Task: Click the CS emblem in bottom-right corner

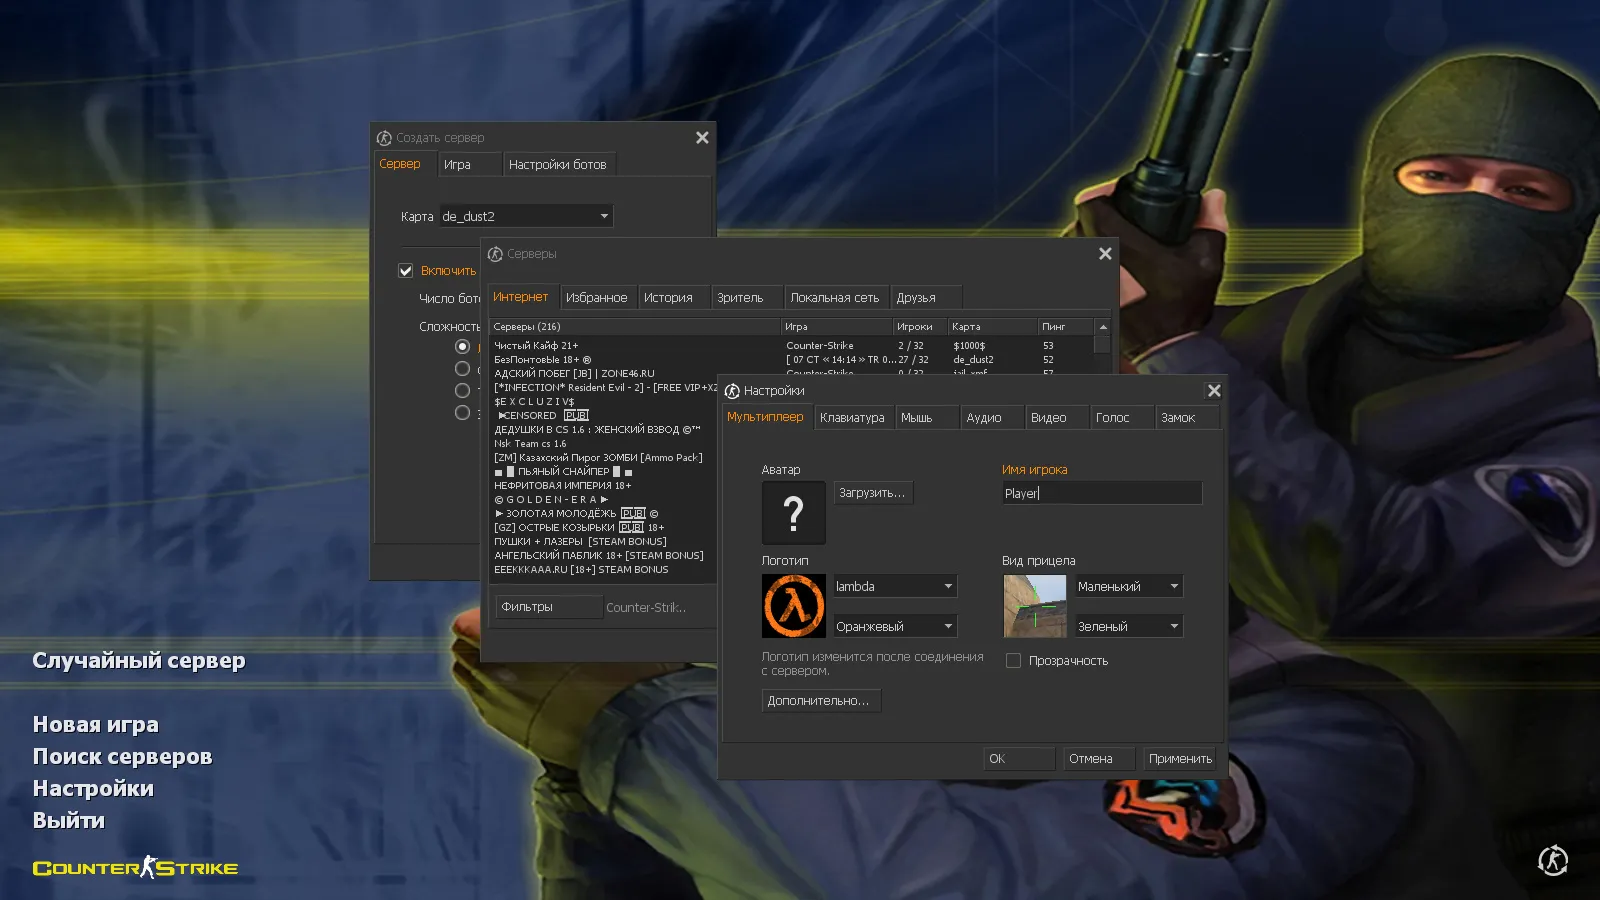Action: pos(1553,860)
